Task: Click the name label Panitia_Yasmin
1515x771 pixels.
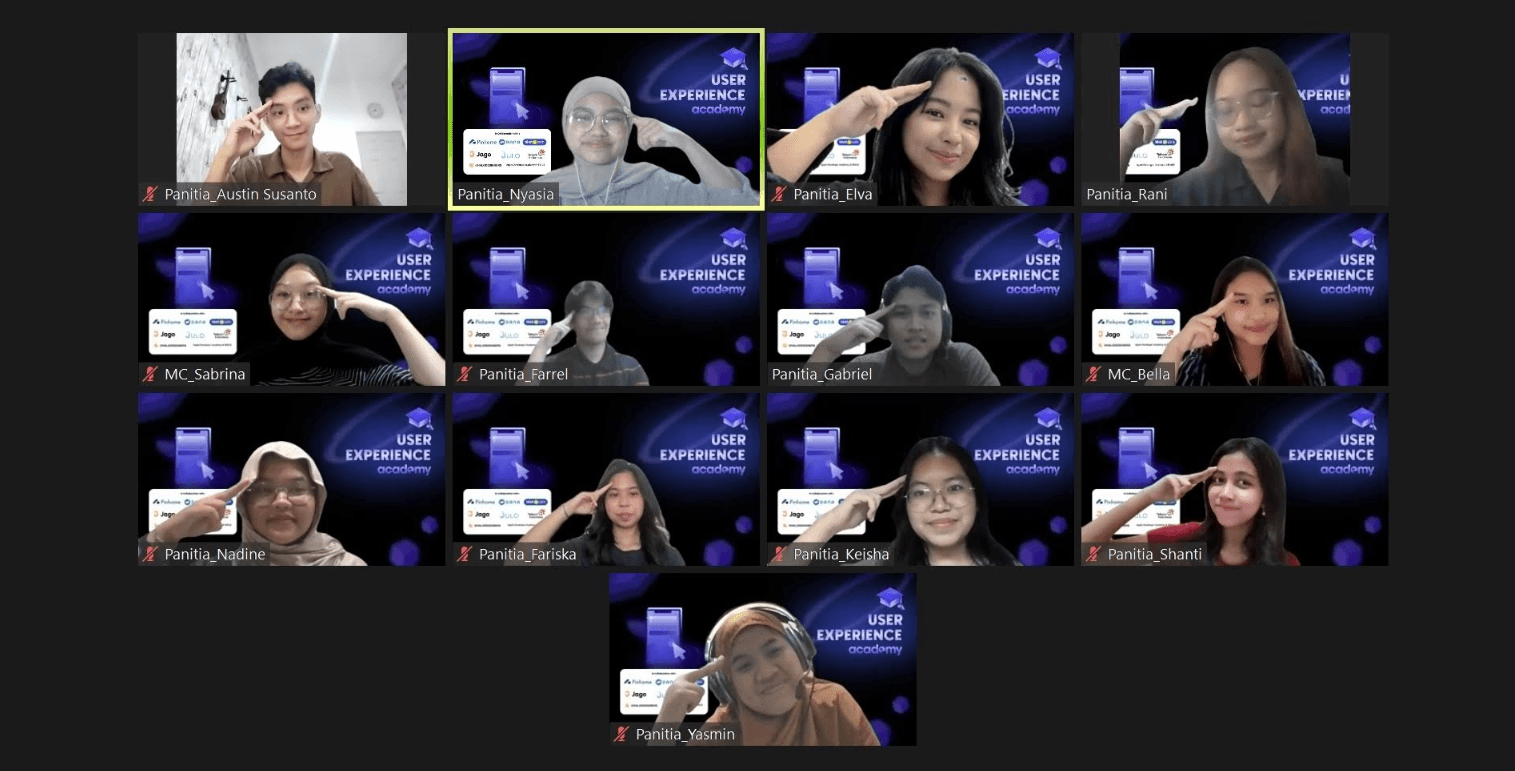Action: point(685,734)
